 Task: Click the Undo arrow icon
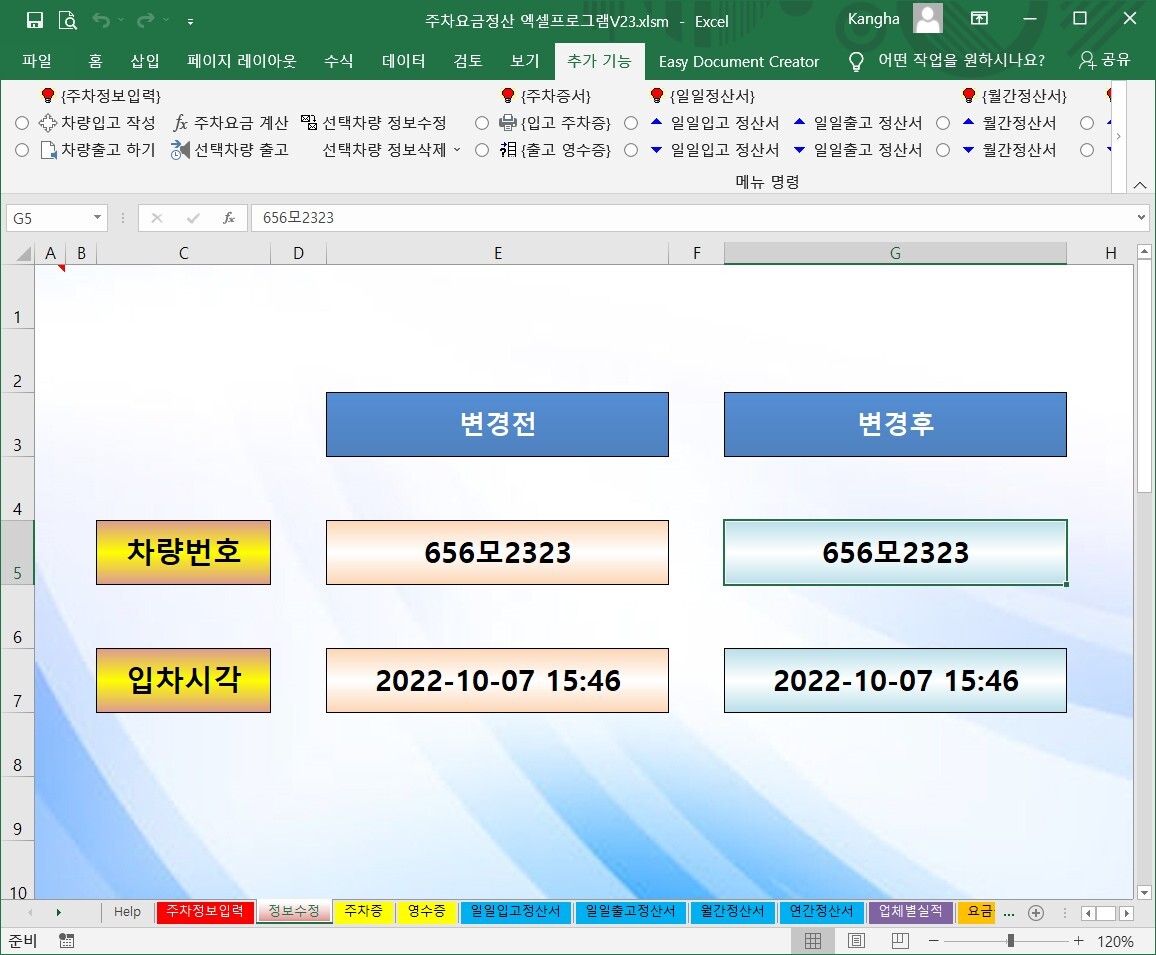tap(101, 21)
